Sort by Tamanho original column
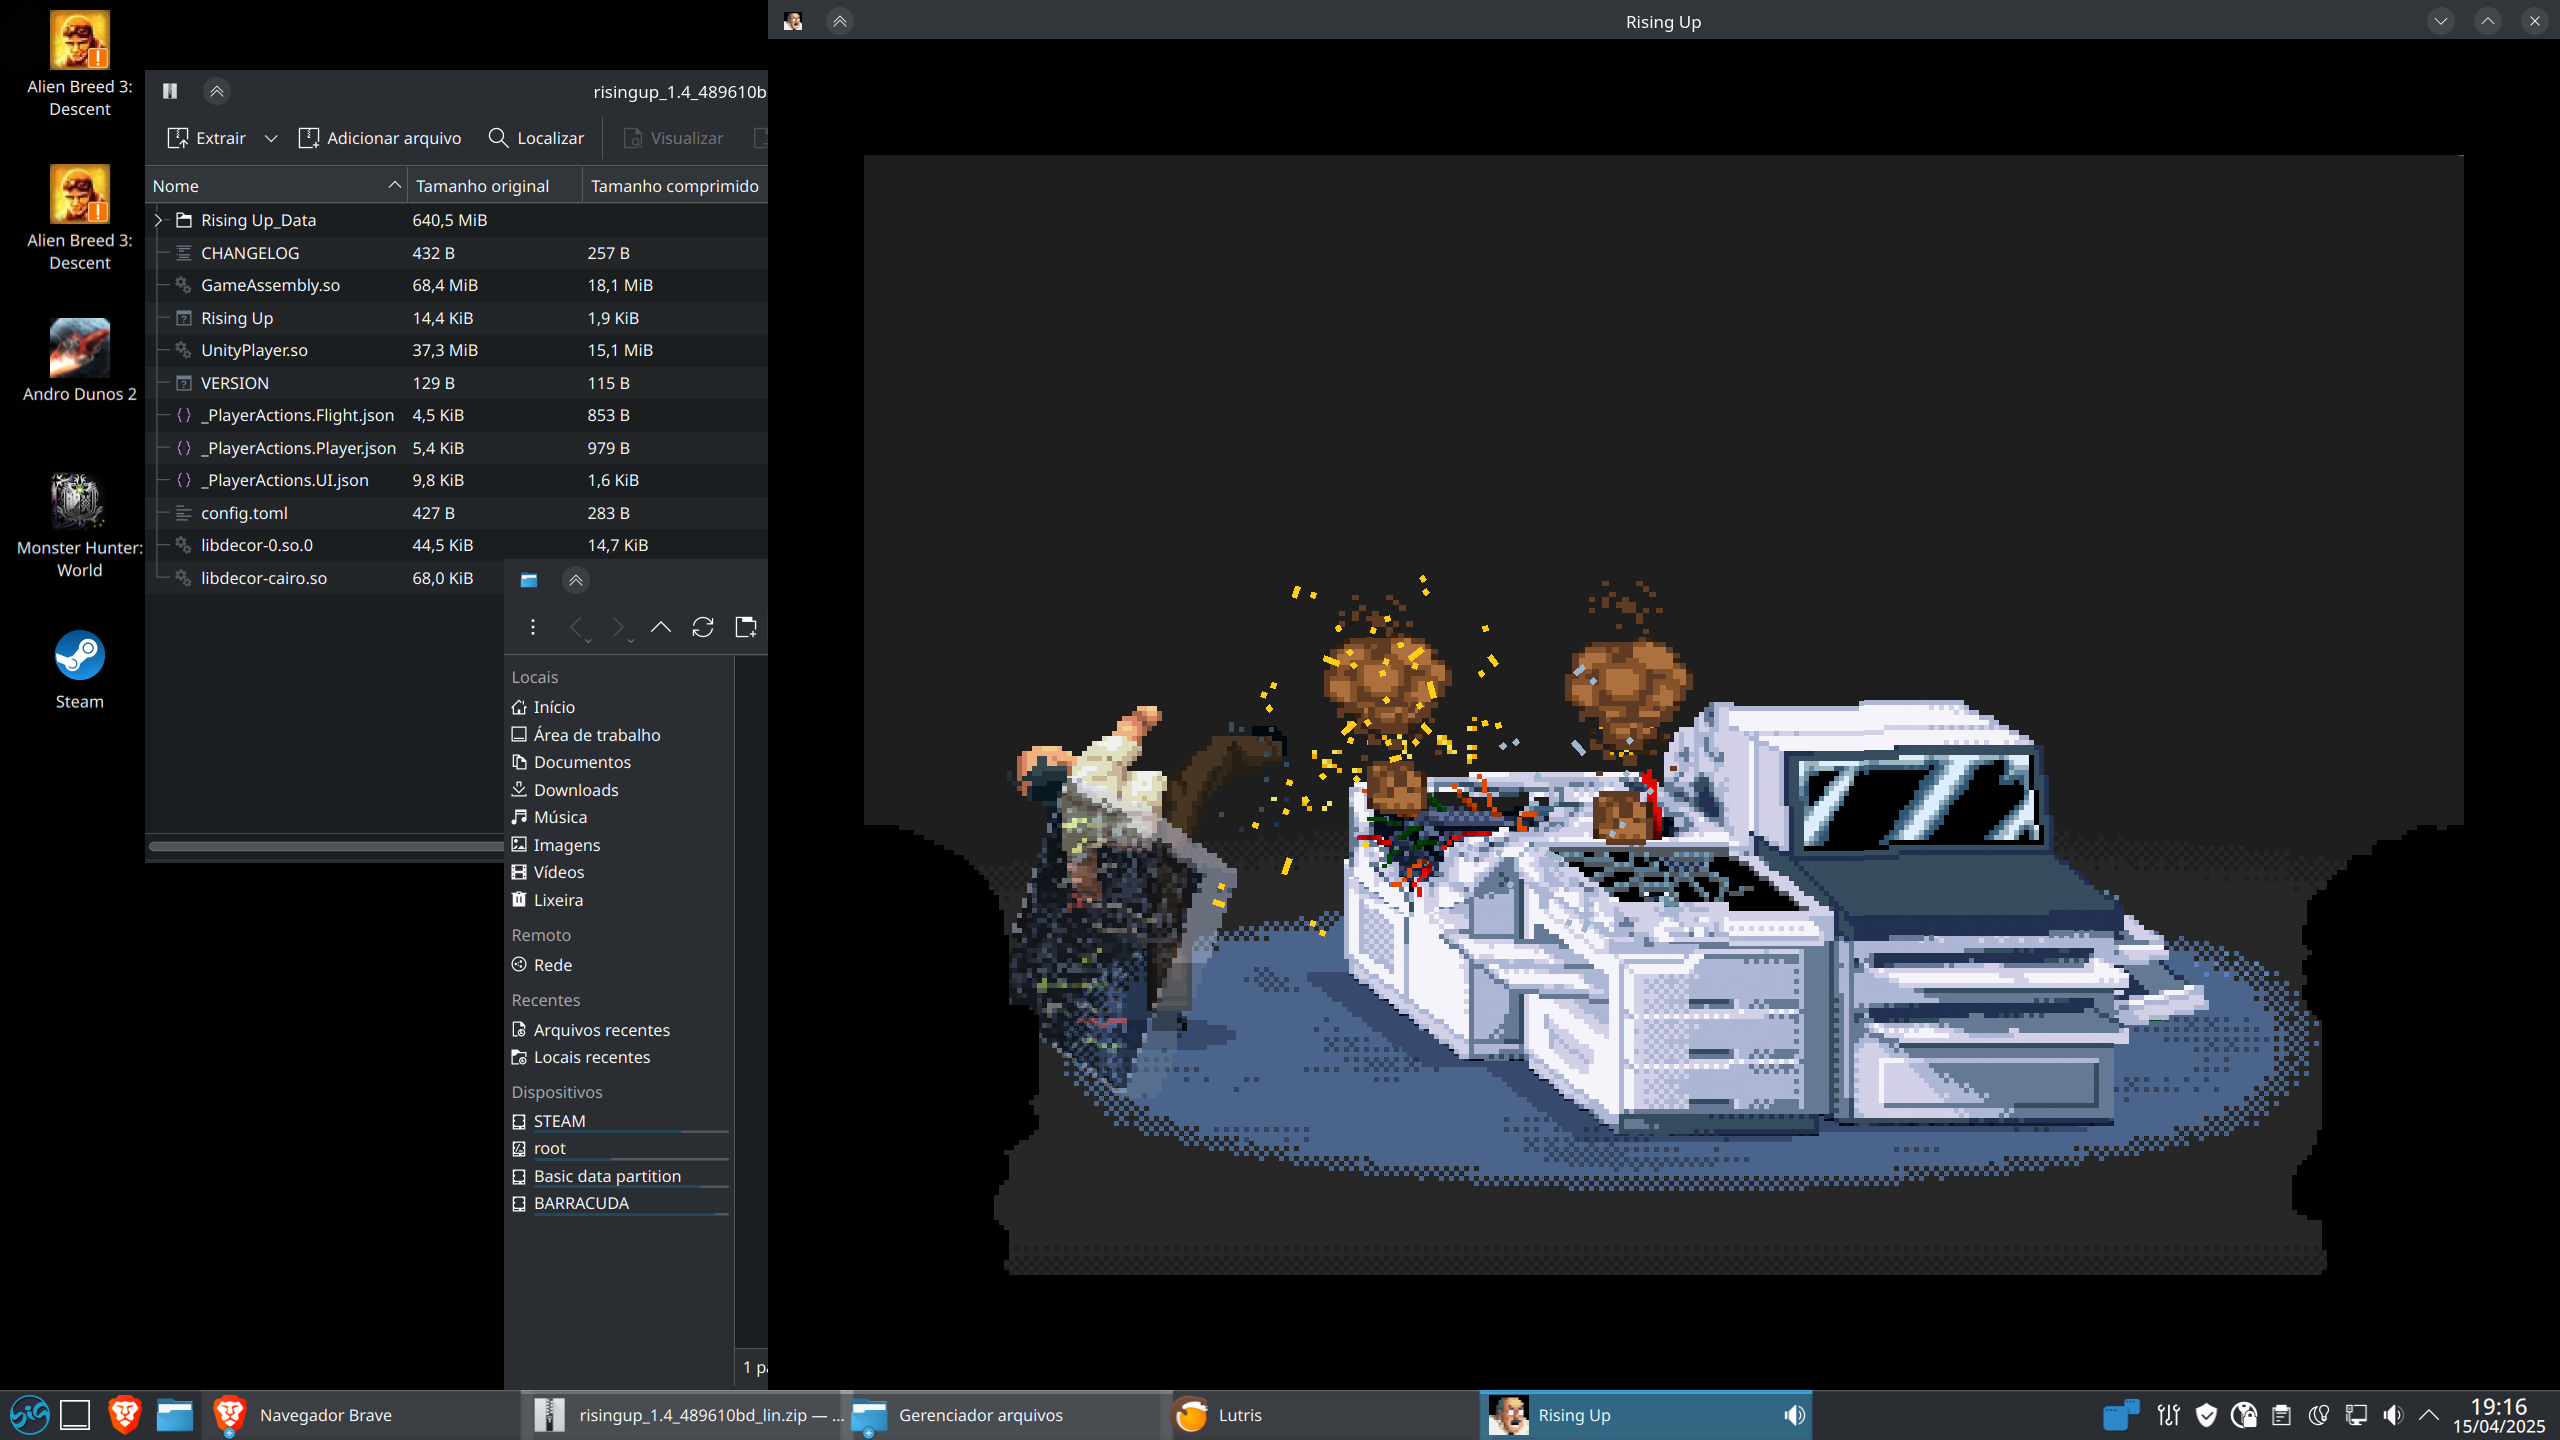Image resolution: width=2560 pixels, height=1440 pixels. click(x=495, y=186)
